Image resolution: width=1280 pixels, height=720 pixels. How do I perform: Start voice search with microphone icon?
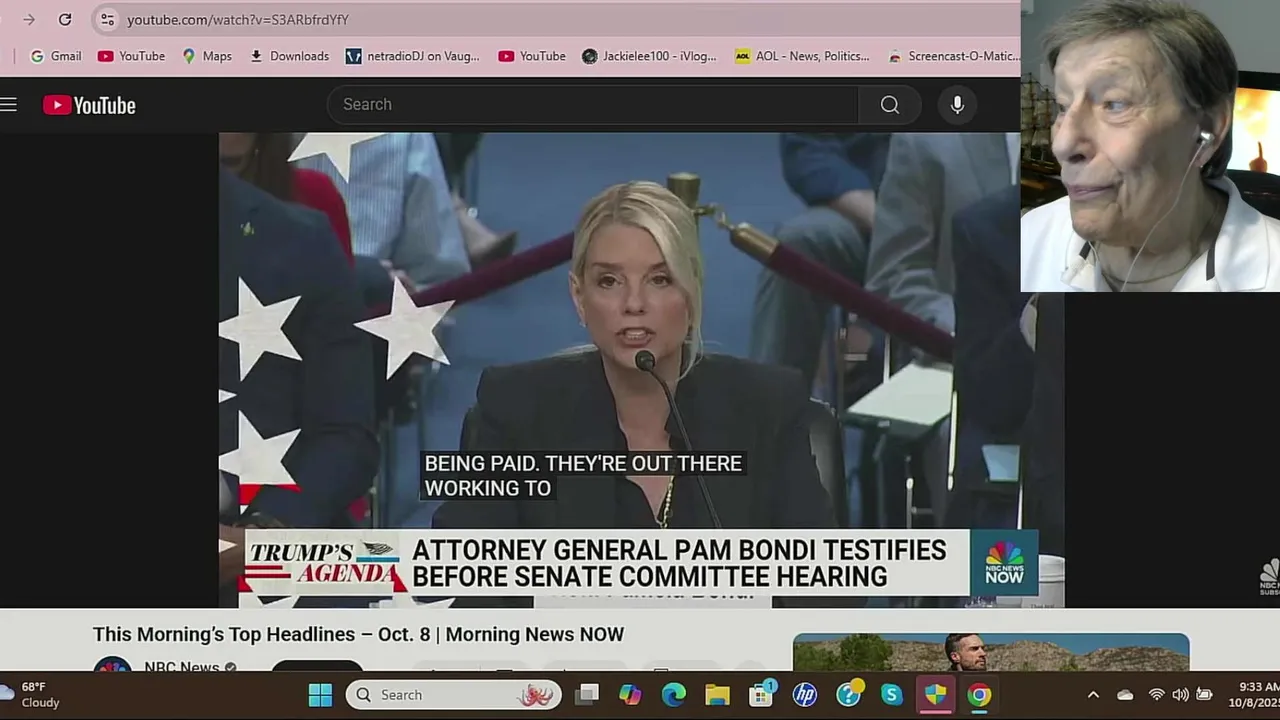[957, 104]
